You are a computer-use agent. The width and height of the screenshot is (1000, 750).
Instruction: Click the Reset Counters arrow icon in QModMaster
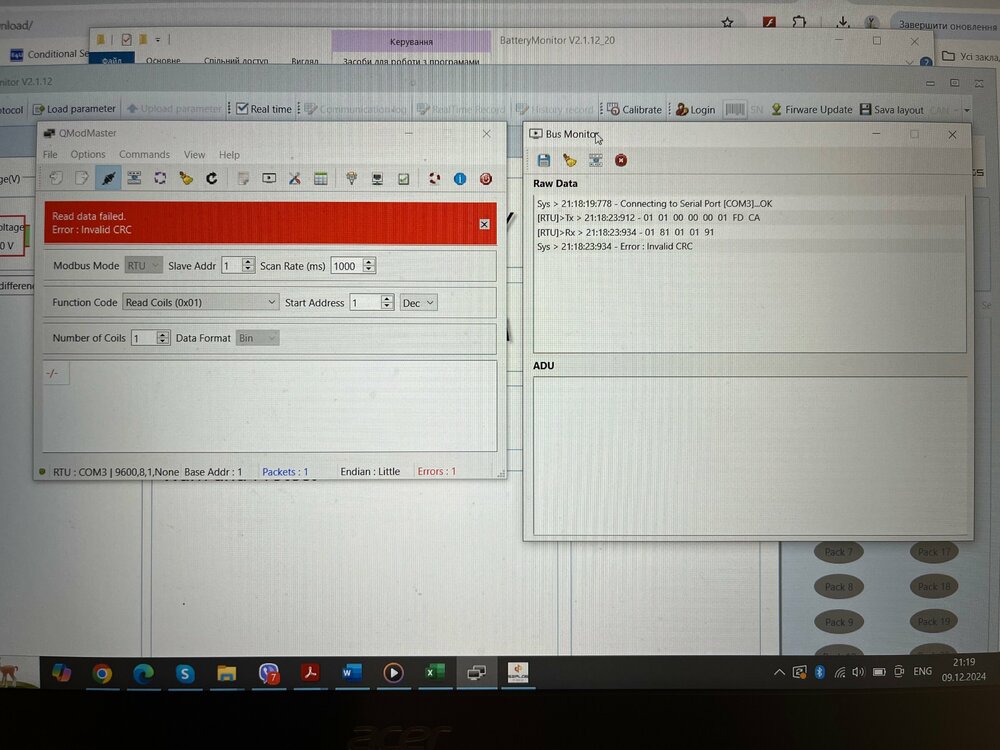(211, 179)
